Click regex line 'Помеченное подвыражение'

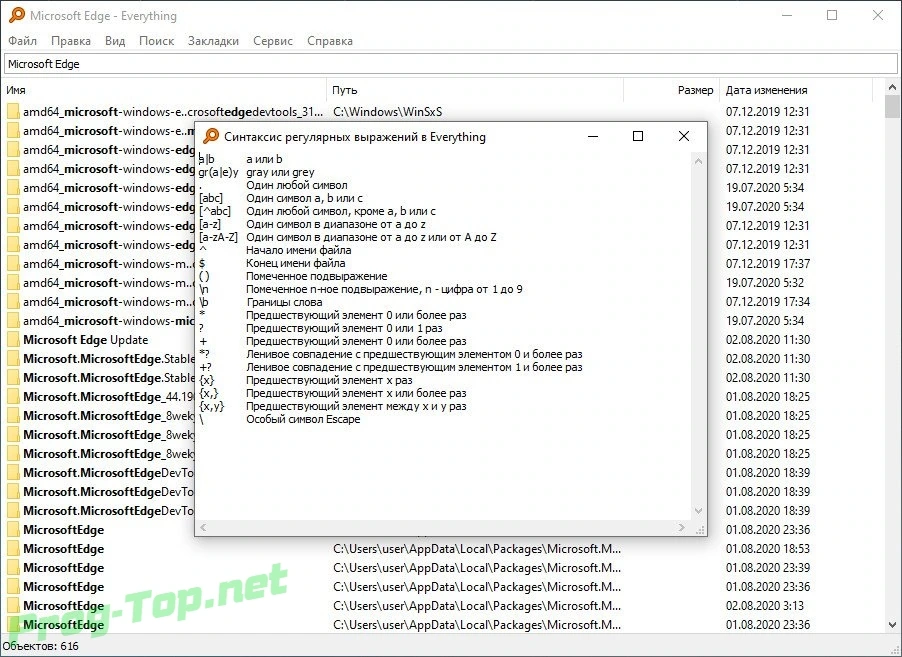pos(316,276)
